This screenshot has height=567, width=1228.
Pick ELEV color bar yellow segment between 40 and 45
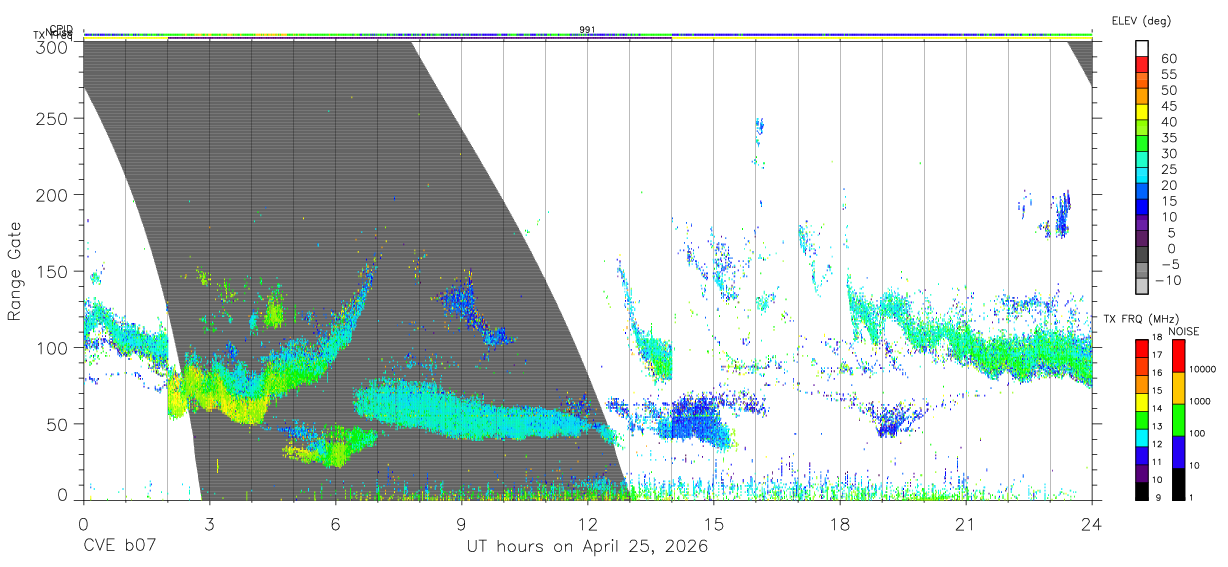tap(1141, 112)
